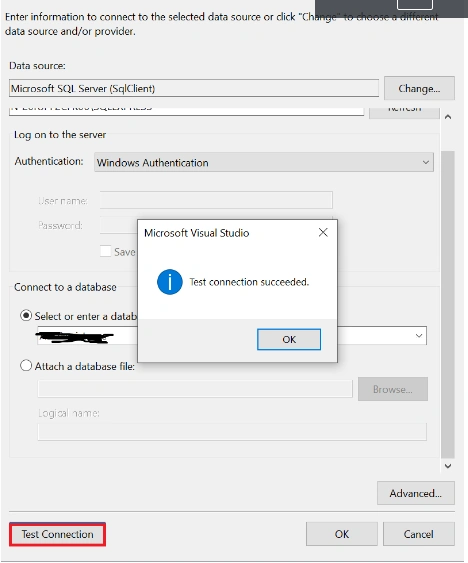This screenshot has height=563, width=468.
Task: Tick the Save my password checkbox
Action: (105, 251)
